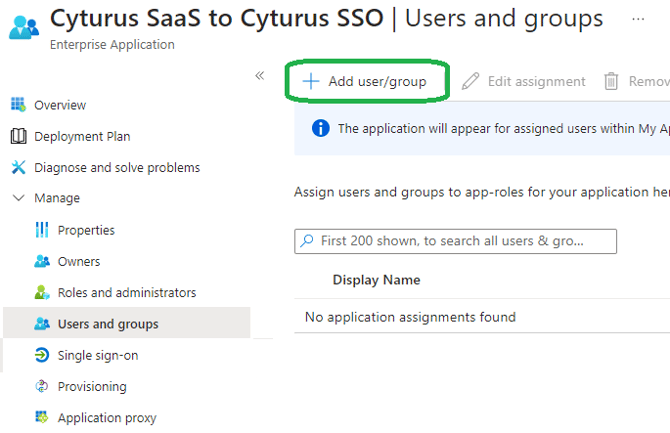Click the Properties bars icon

point(42,230)
